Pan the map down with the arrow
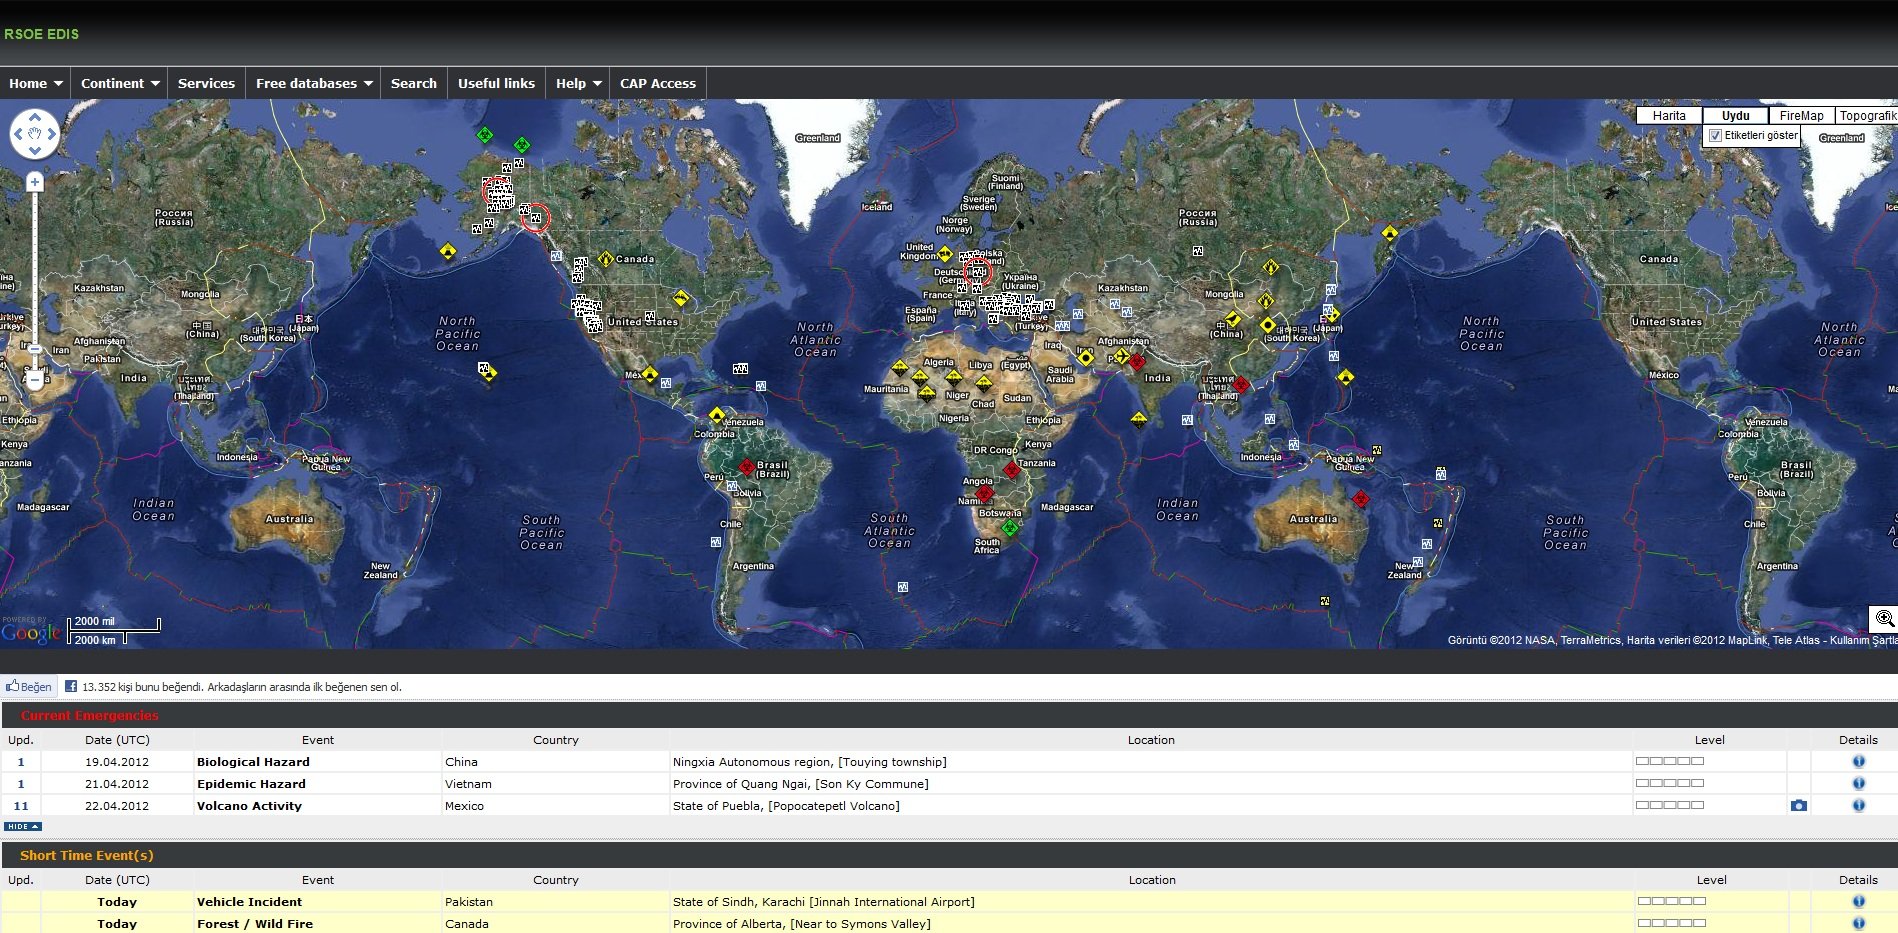 (35, 151)
